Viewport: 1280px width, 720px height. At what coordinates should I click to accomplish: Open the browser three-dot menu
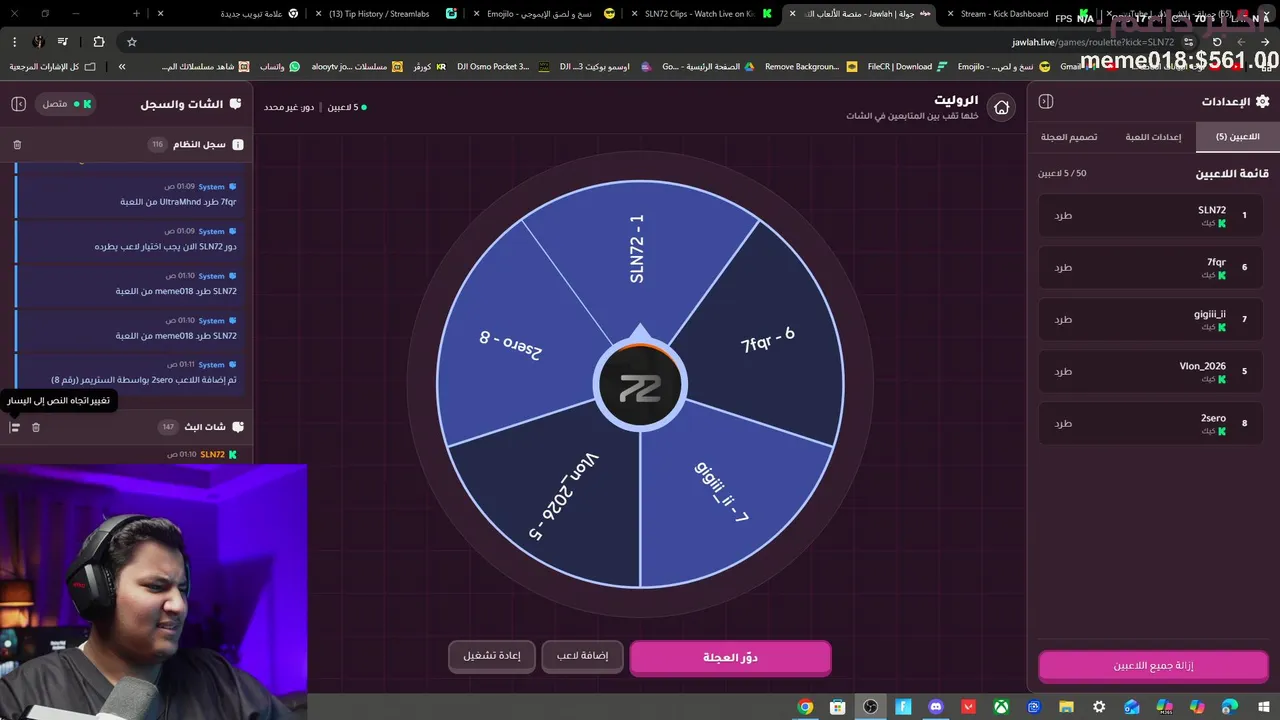coord(14,42)
